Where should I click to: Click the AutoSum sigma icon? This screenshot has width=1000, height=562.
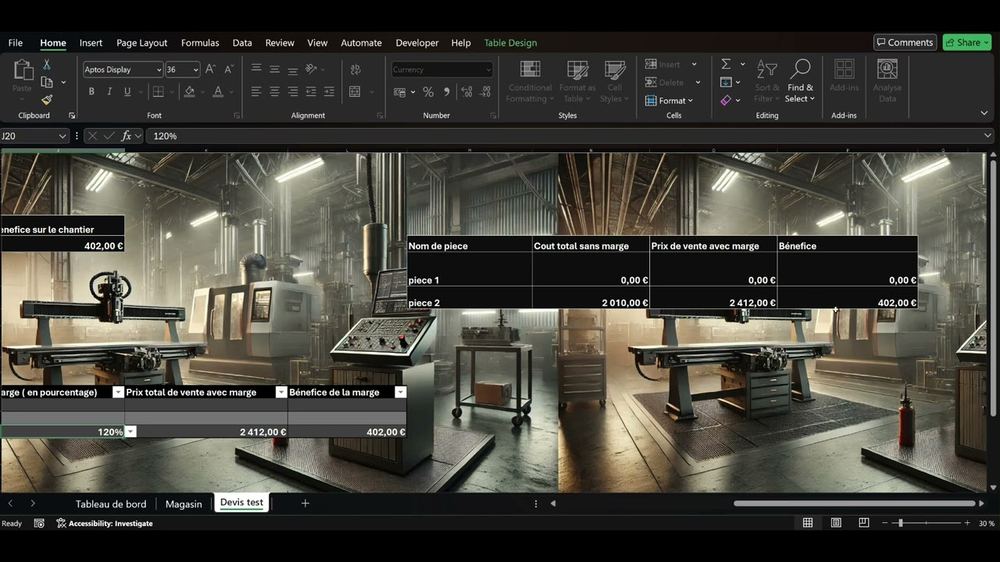(x=726, y=64)
